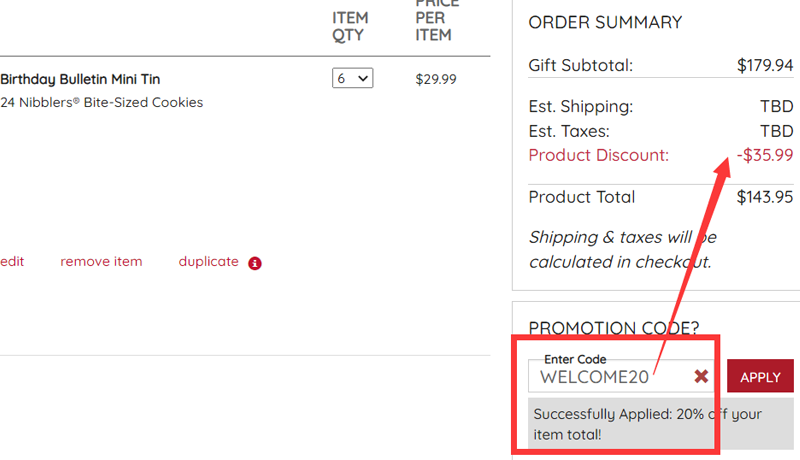Click the Product Total amount $143.95
The width and height of the screenshot is (800, 460).
click(764, 197)
